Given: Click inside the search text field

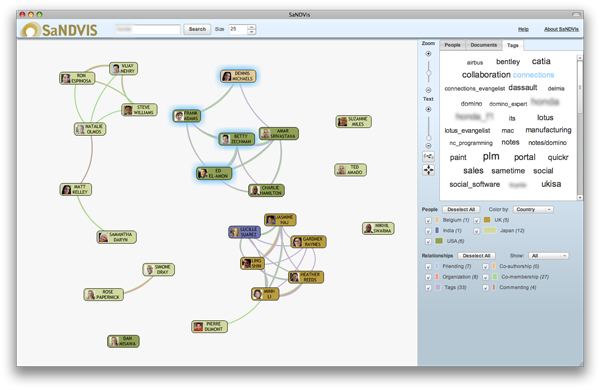Looking at the screenshot, I should click(148, 29).
